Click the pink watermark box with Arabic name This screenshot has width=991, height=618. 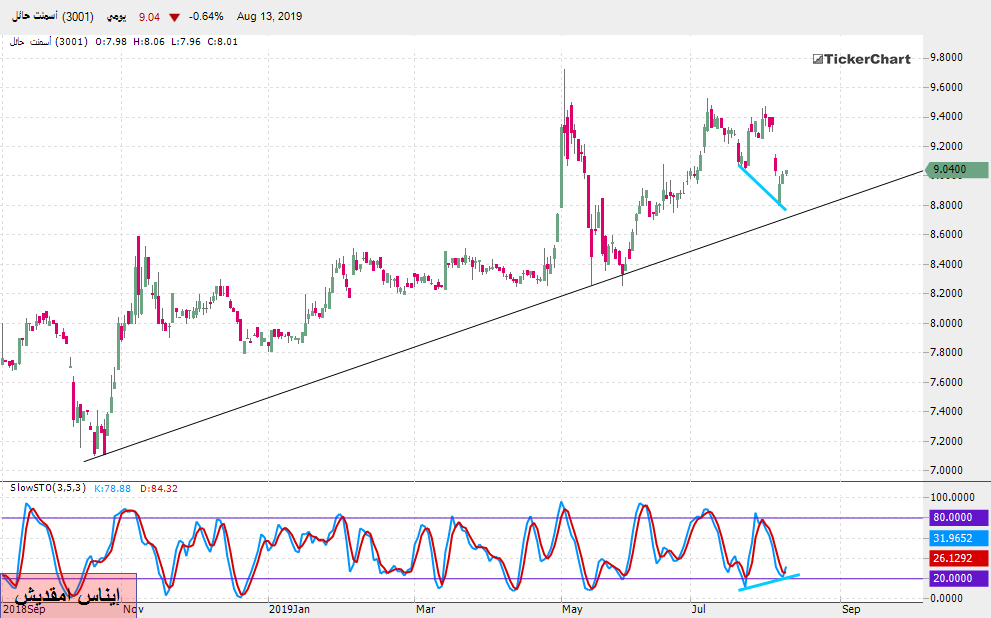(x=68, y=594)
